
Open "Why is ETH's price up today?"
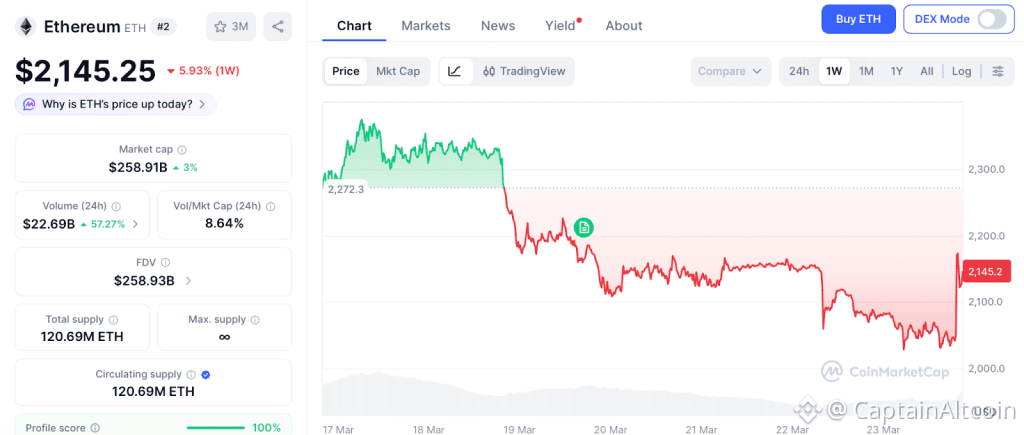(115, 104)
